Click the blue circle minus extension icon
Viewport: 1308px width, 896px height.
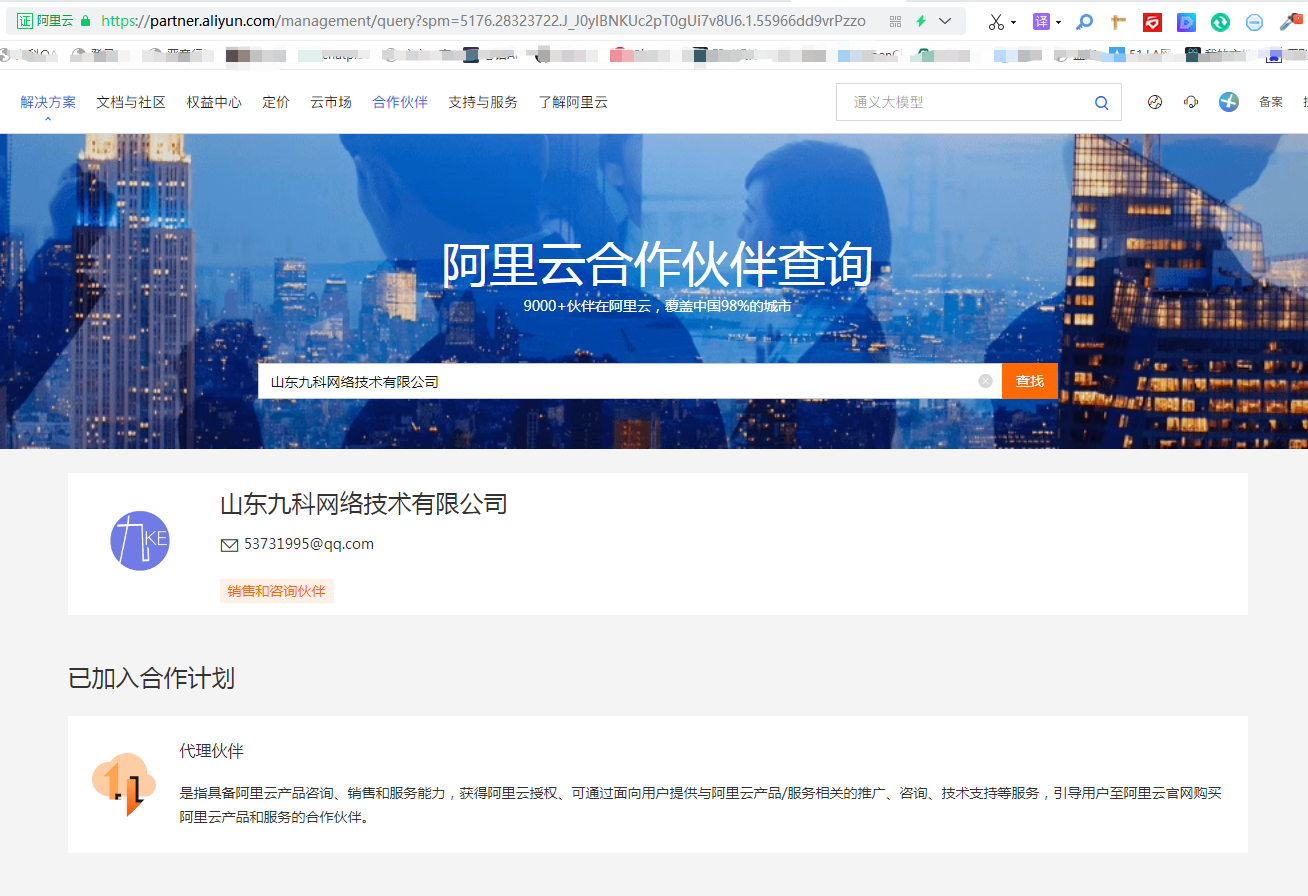[1254, 22]
